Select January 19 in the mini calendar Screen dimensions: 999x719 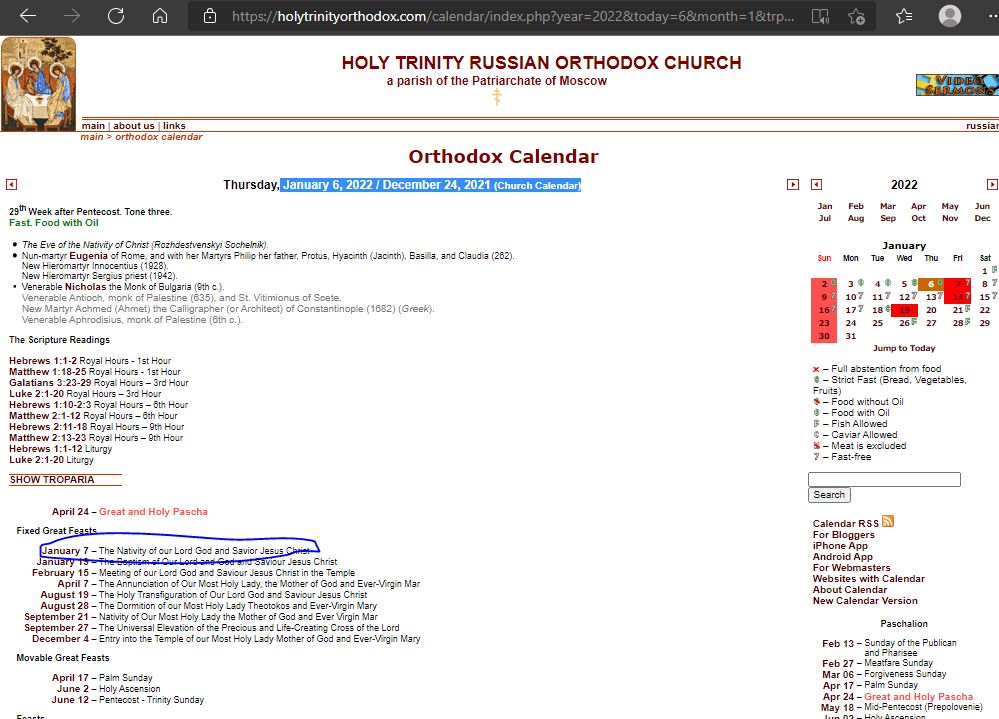point(904,310)
